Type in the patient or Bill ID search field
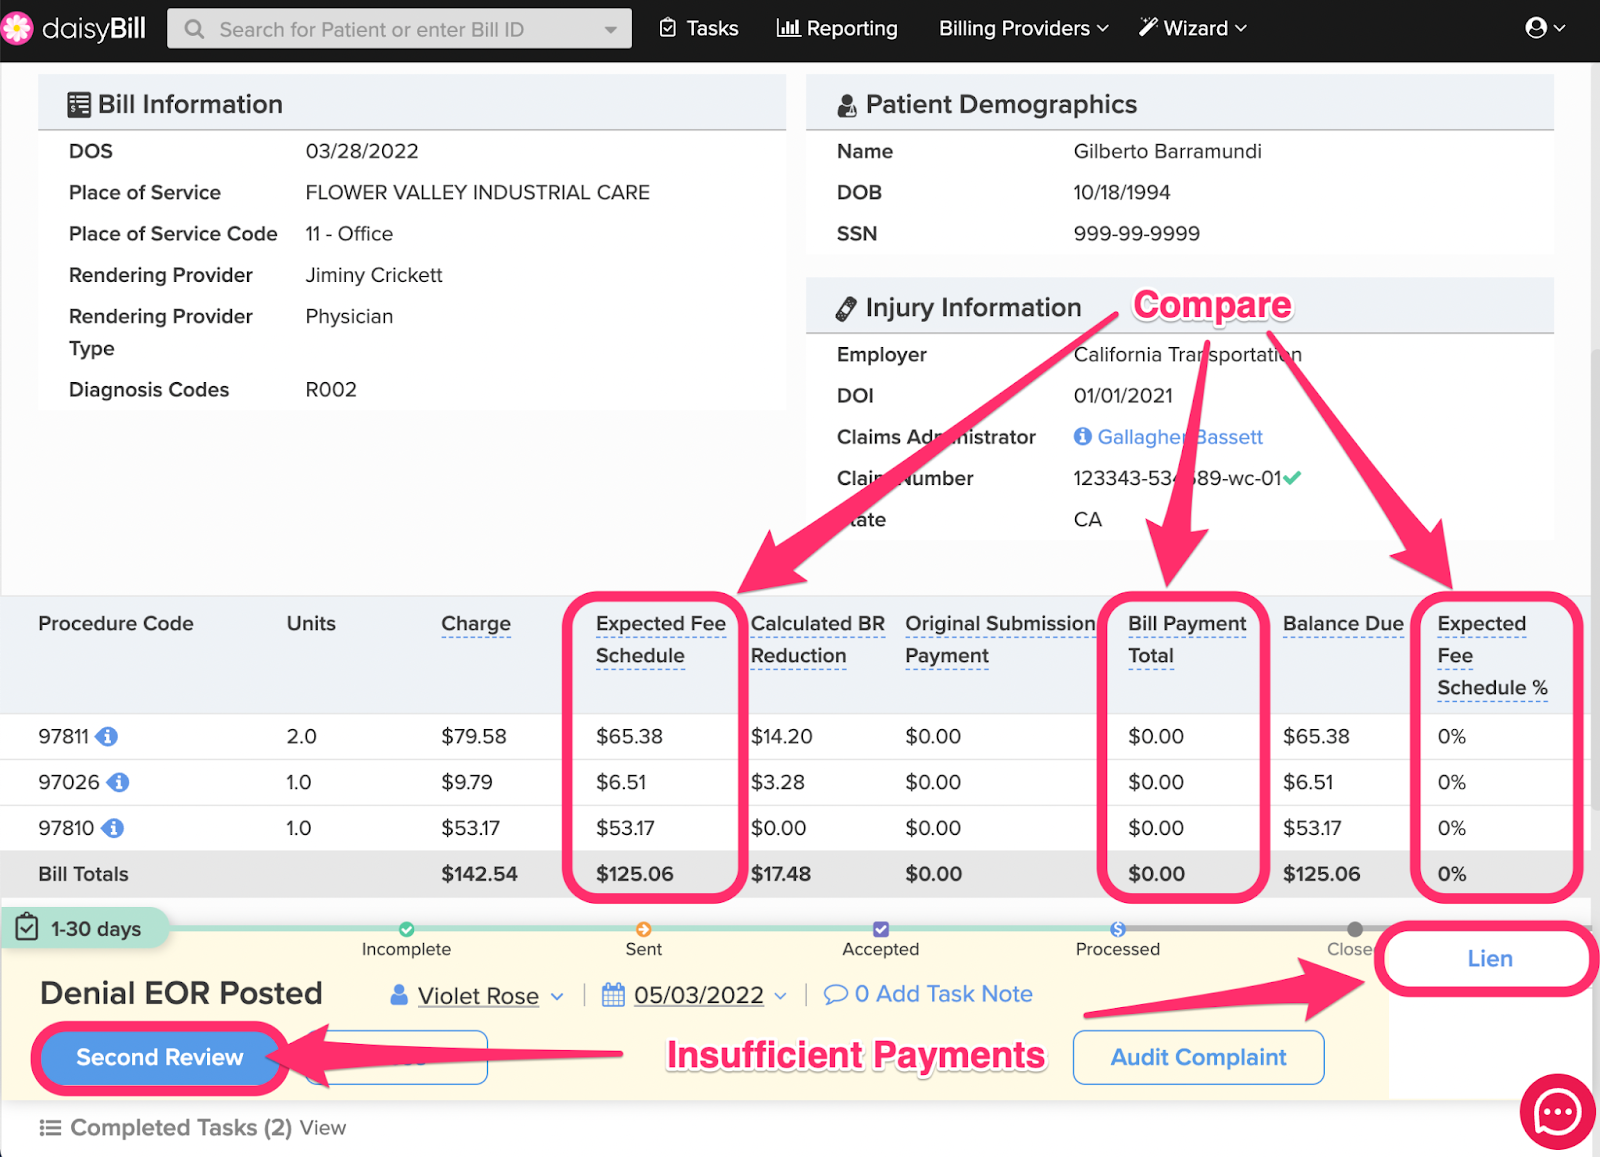 point(400,29)
